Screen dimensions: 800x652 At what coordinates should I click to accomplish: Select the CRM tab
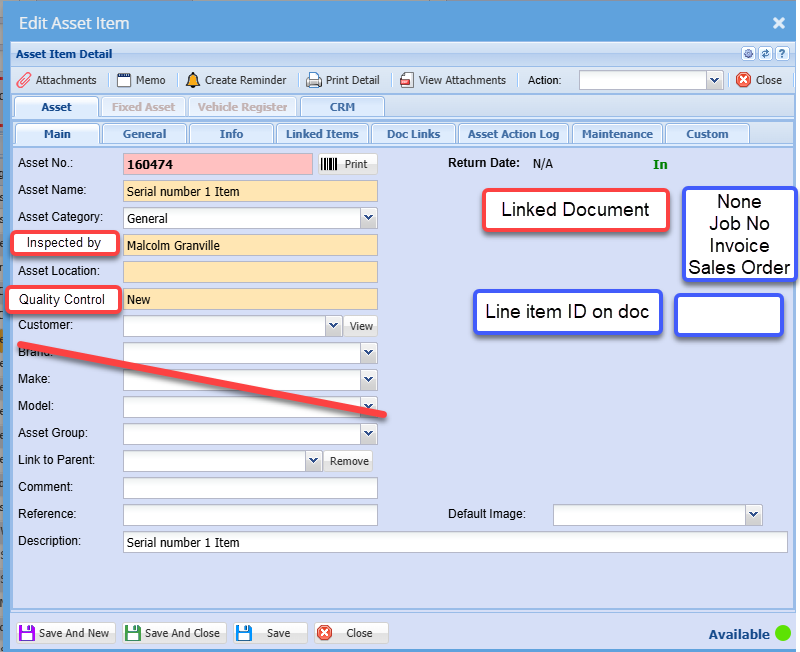(x=342, y=107)
